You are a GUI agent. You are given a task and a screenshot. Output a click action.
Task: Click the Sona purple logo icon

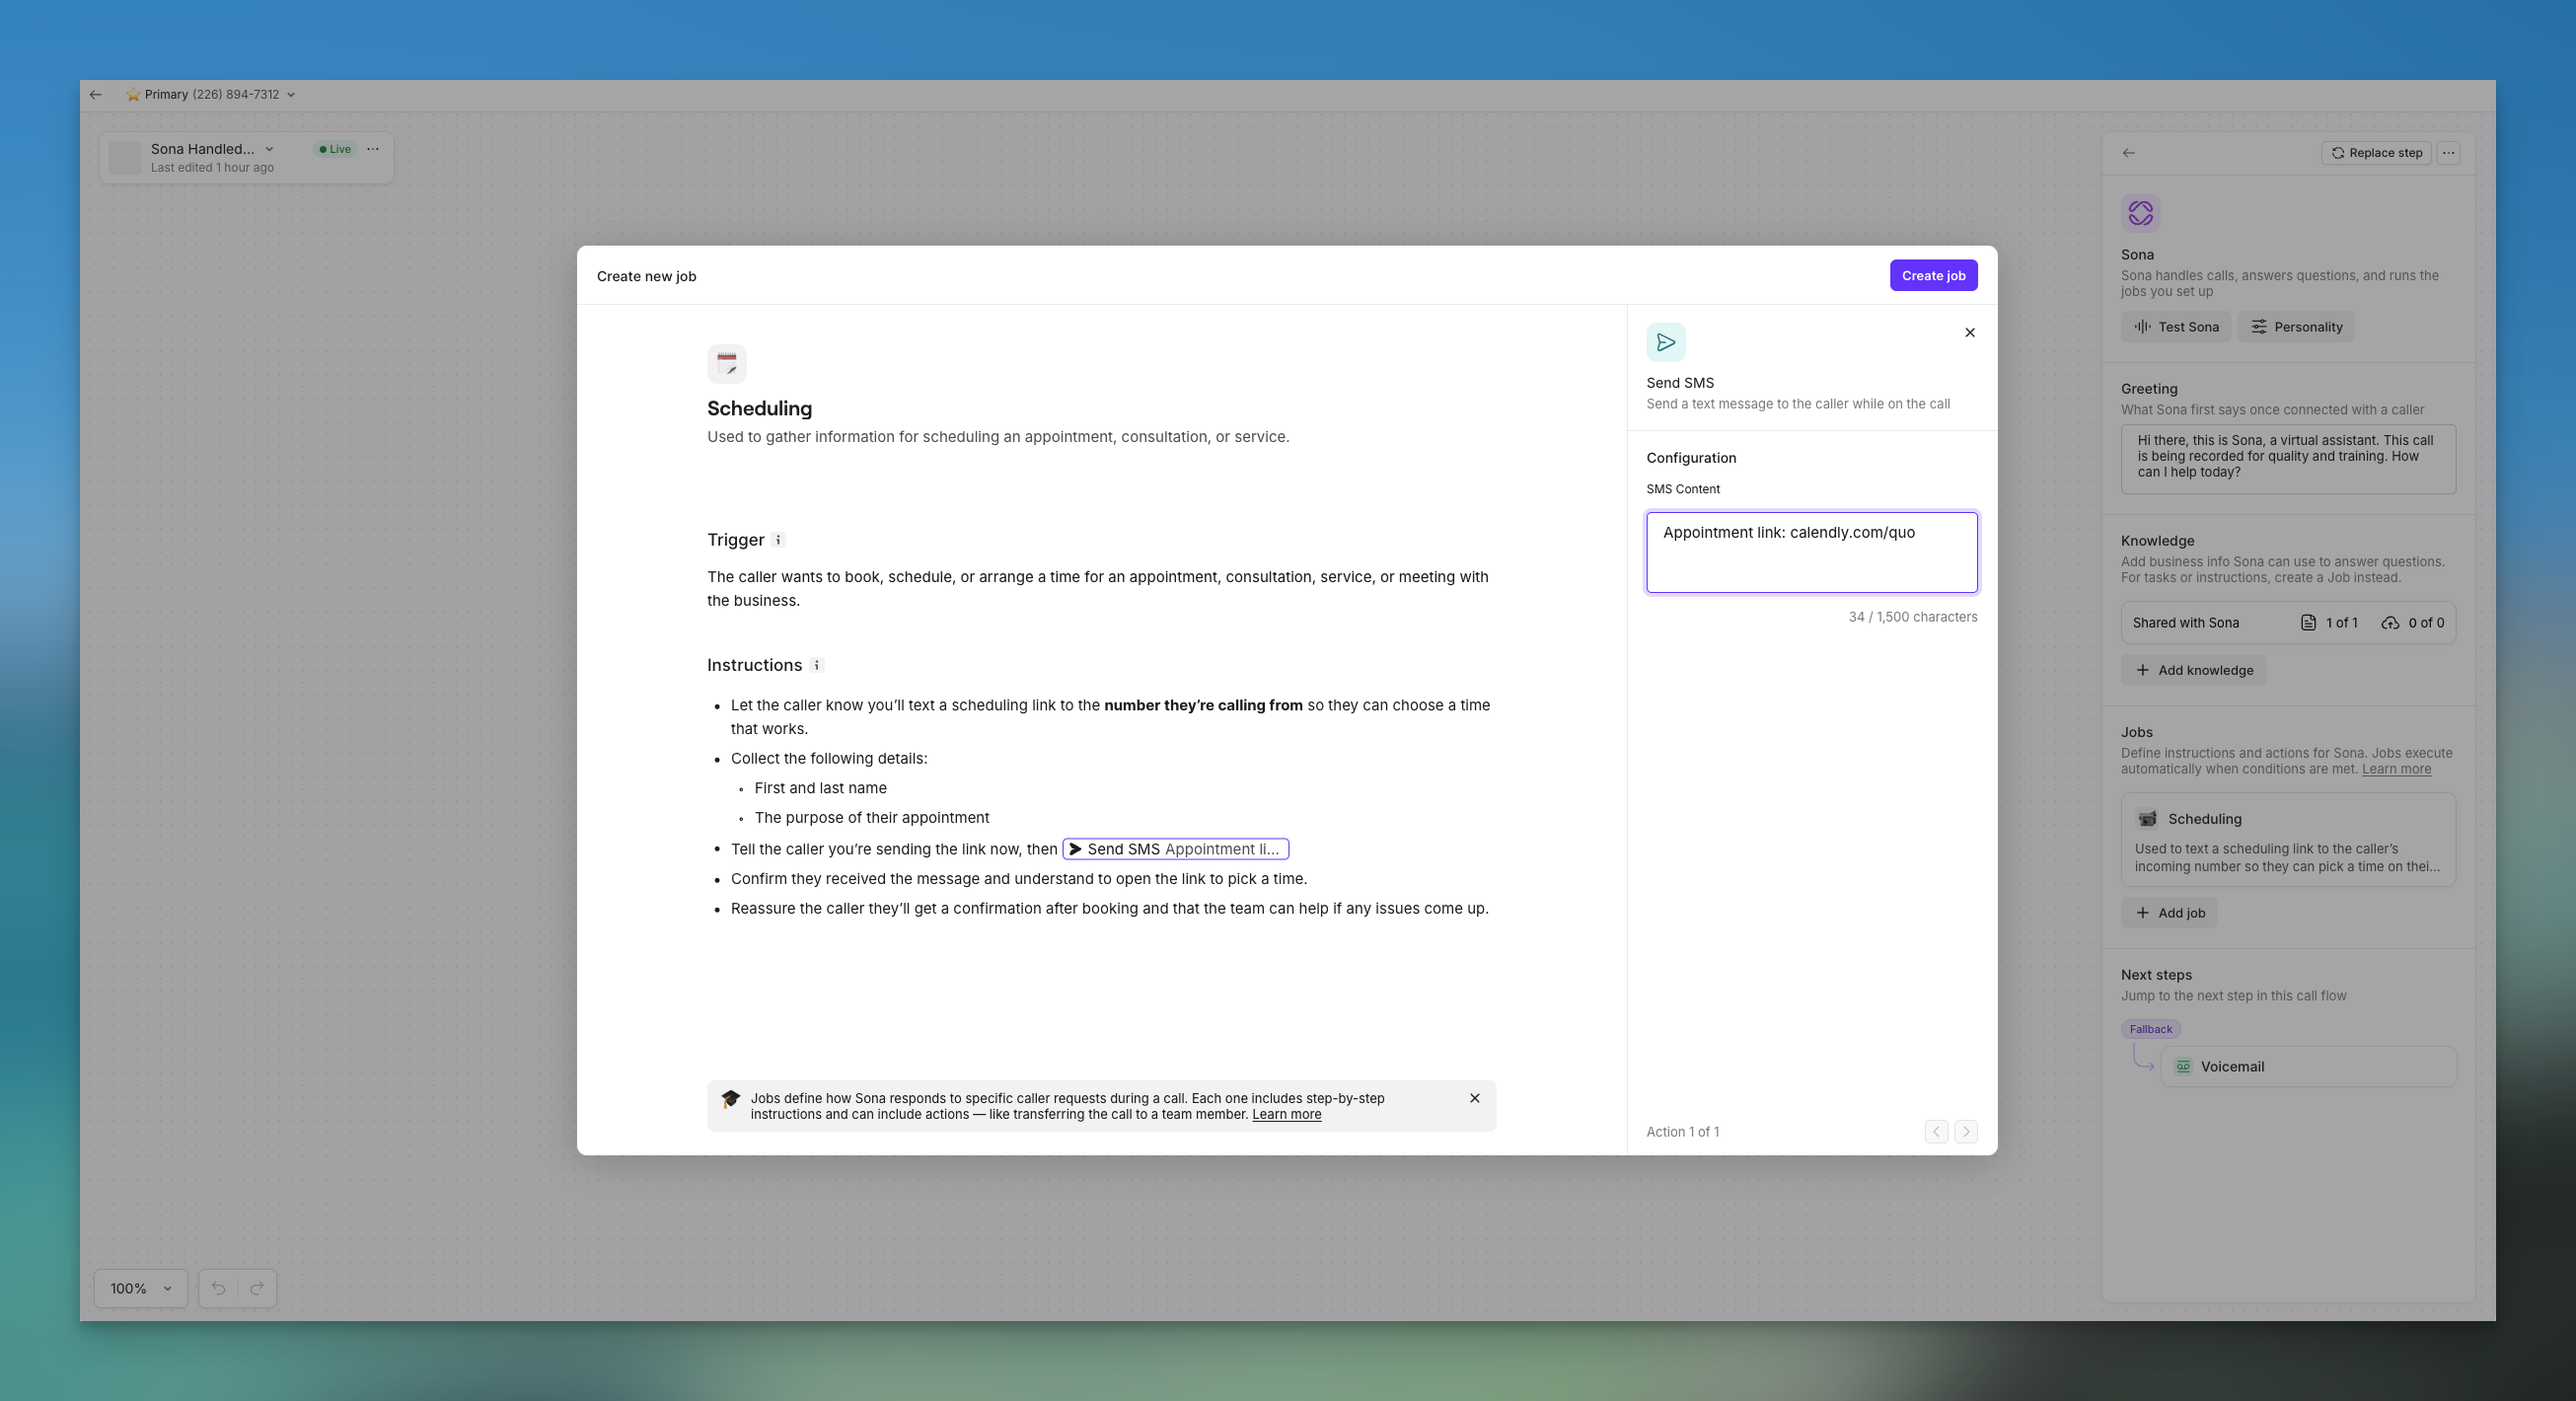point(2140,213)
